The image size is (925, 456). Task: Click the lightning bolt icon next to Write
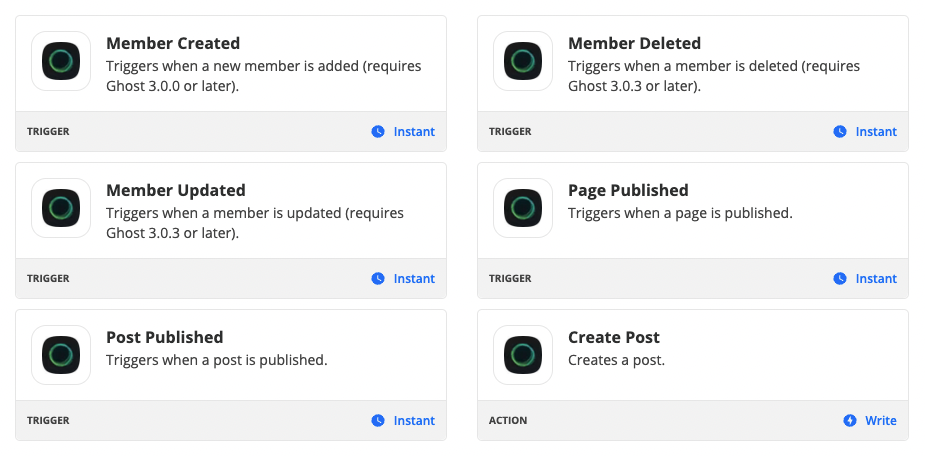click(x=849, y=421)
